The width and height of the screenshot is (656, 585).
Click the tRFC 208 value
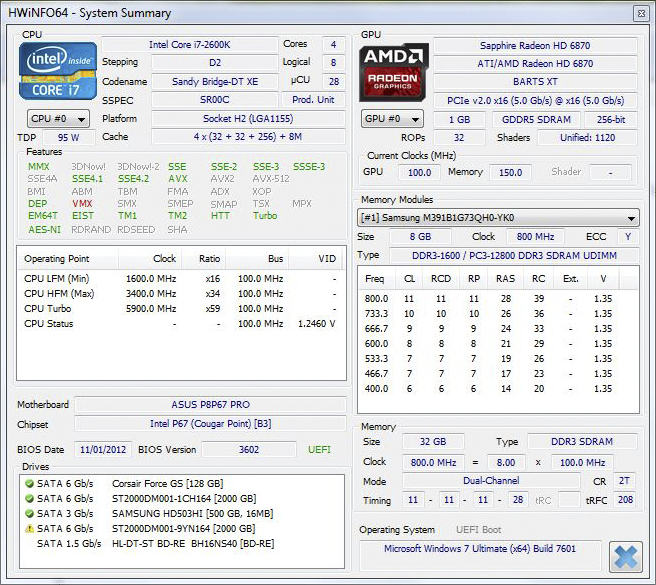click(x=625, y=500)
